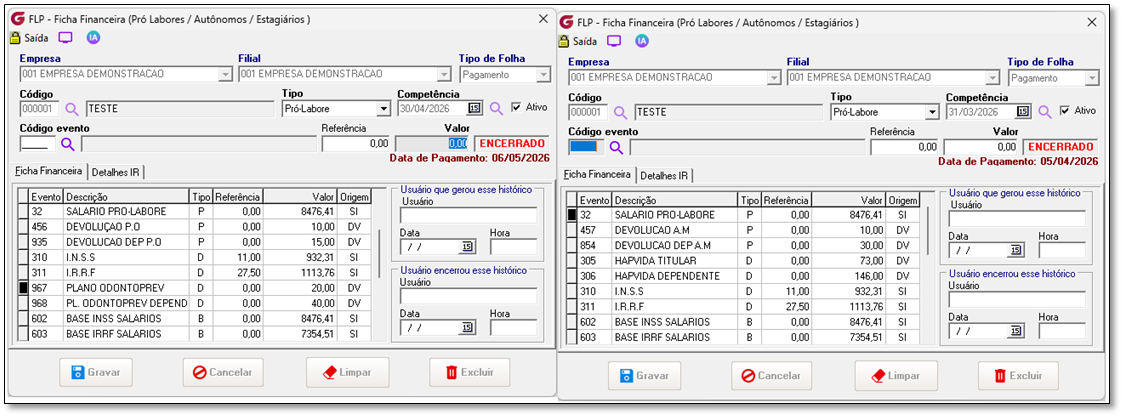Toggle Ativo checkbox in left window

pos(516,107)
